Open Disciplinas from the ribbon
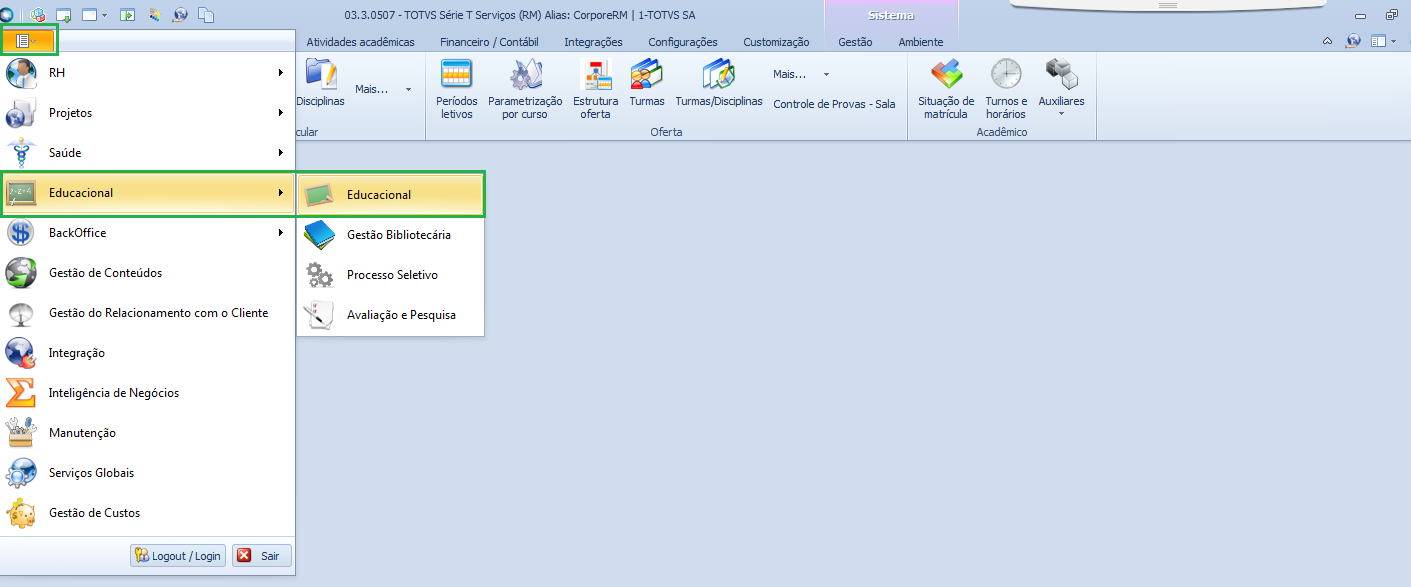 tap(320, 84)
